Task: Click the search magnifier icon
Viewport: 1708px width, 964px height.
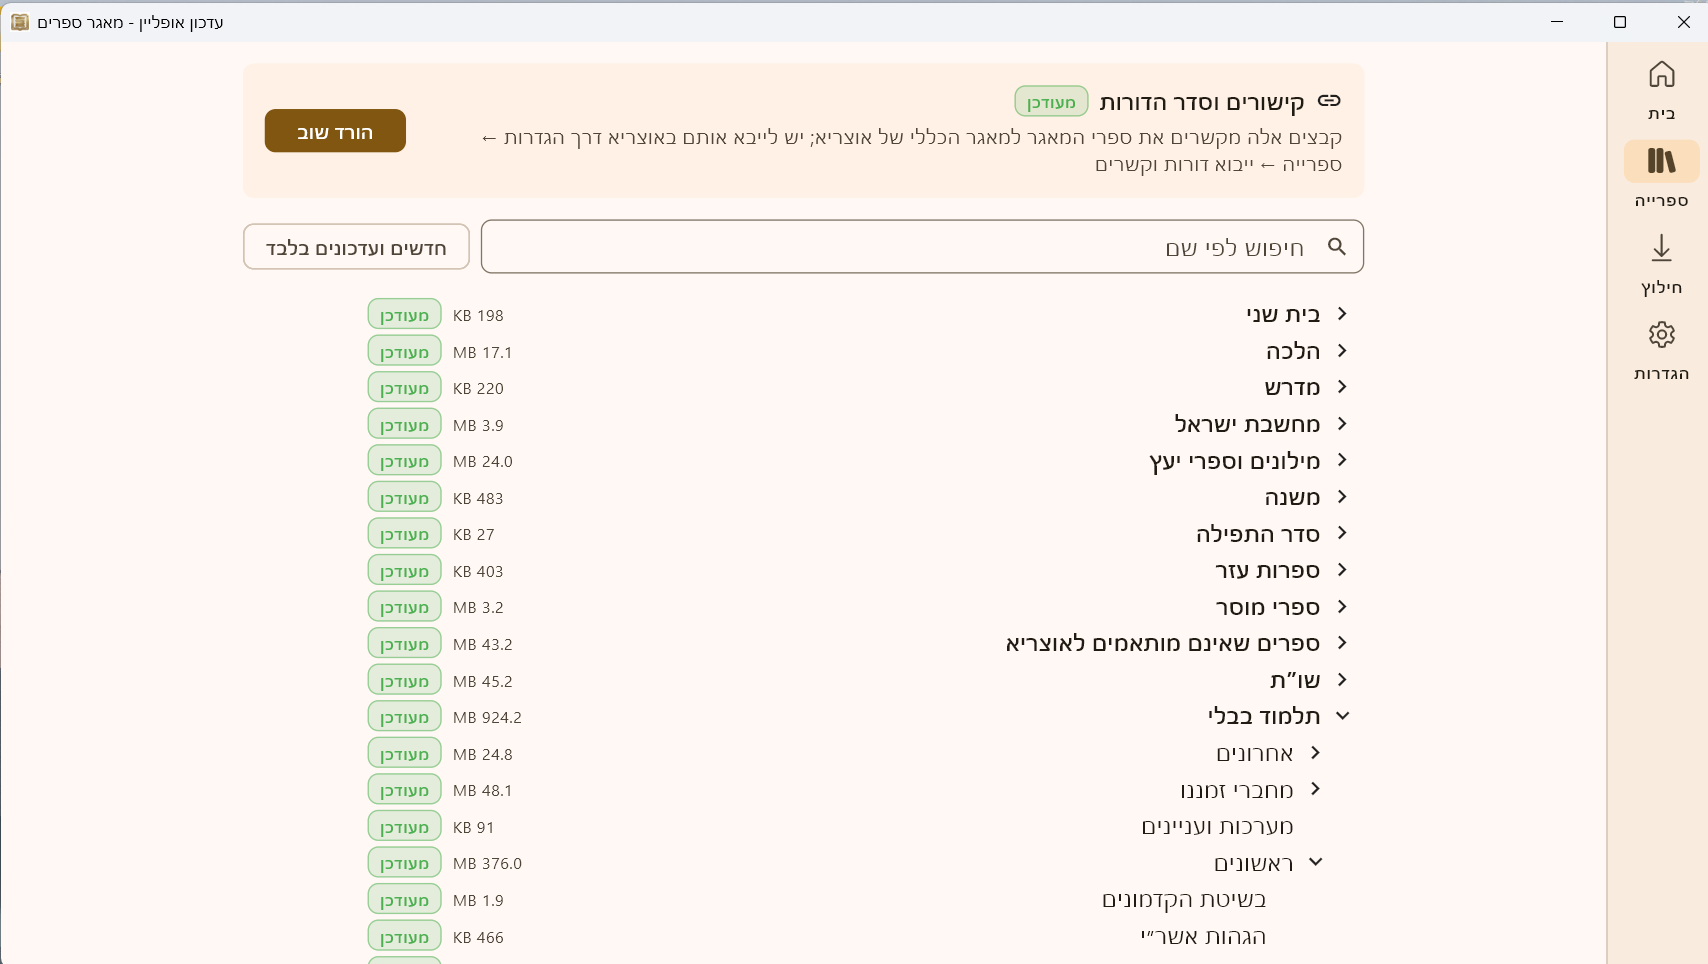Action: tap(1337, 247)
